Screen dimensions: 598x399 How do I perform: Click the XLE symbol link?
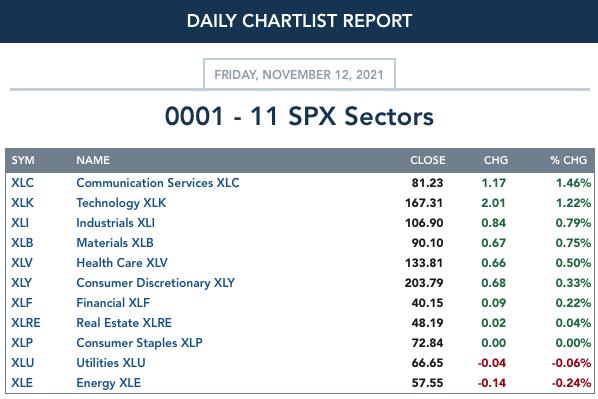(x=22, y=382)
